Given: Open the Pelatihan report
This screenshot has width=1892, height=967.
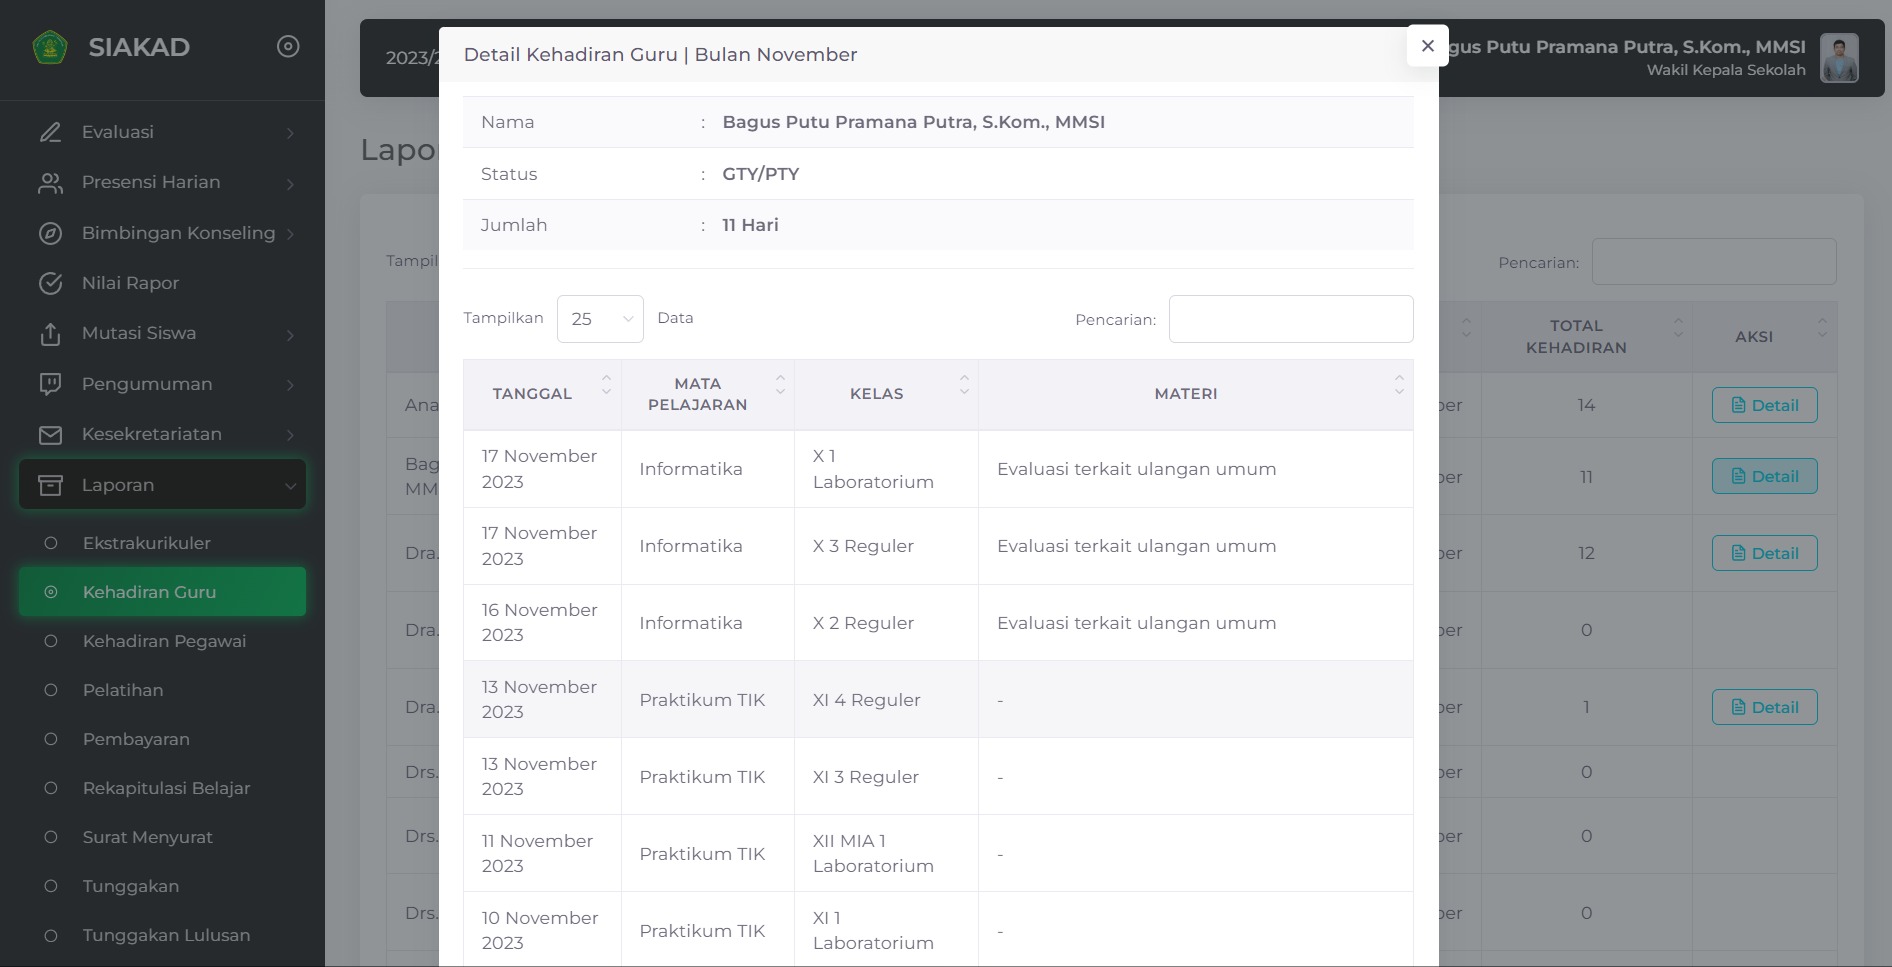Looking at the screenshot, I should [x=162, y=690].
